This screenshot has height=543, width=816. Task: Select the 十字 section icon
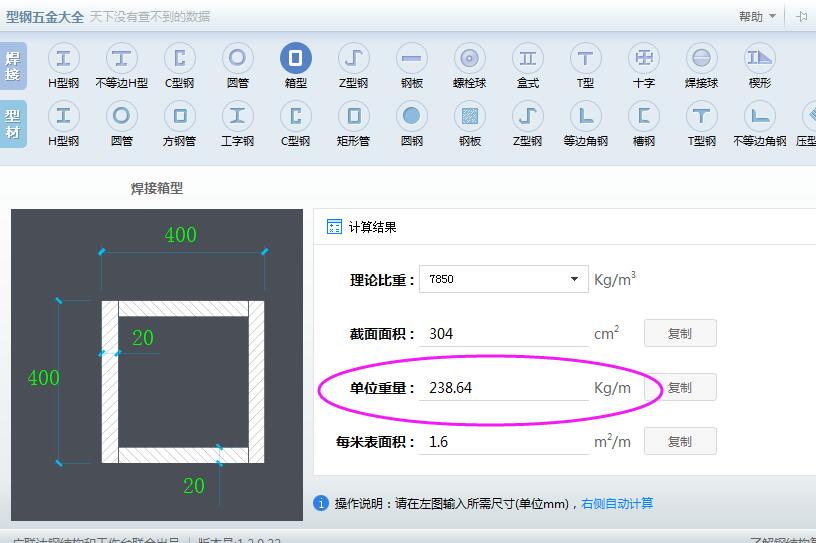pyautogui.click(x=644, y=58)
